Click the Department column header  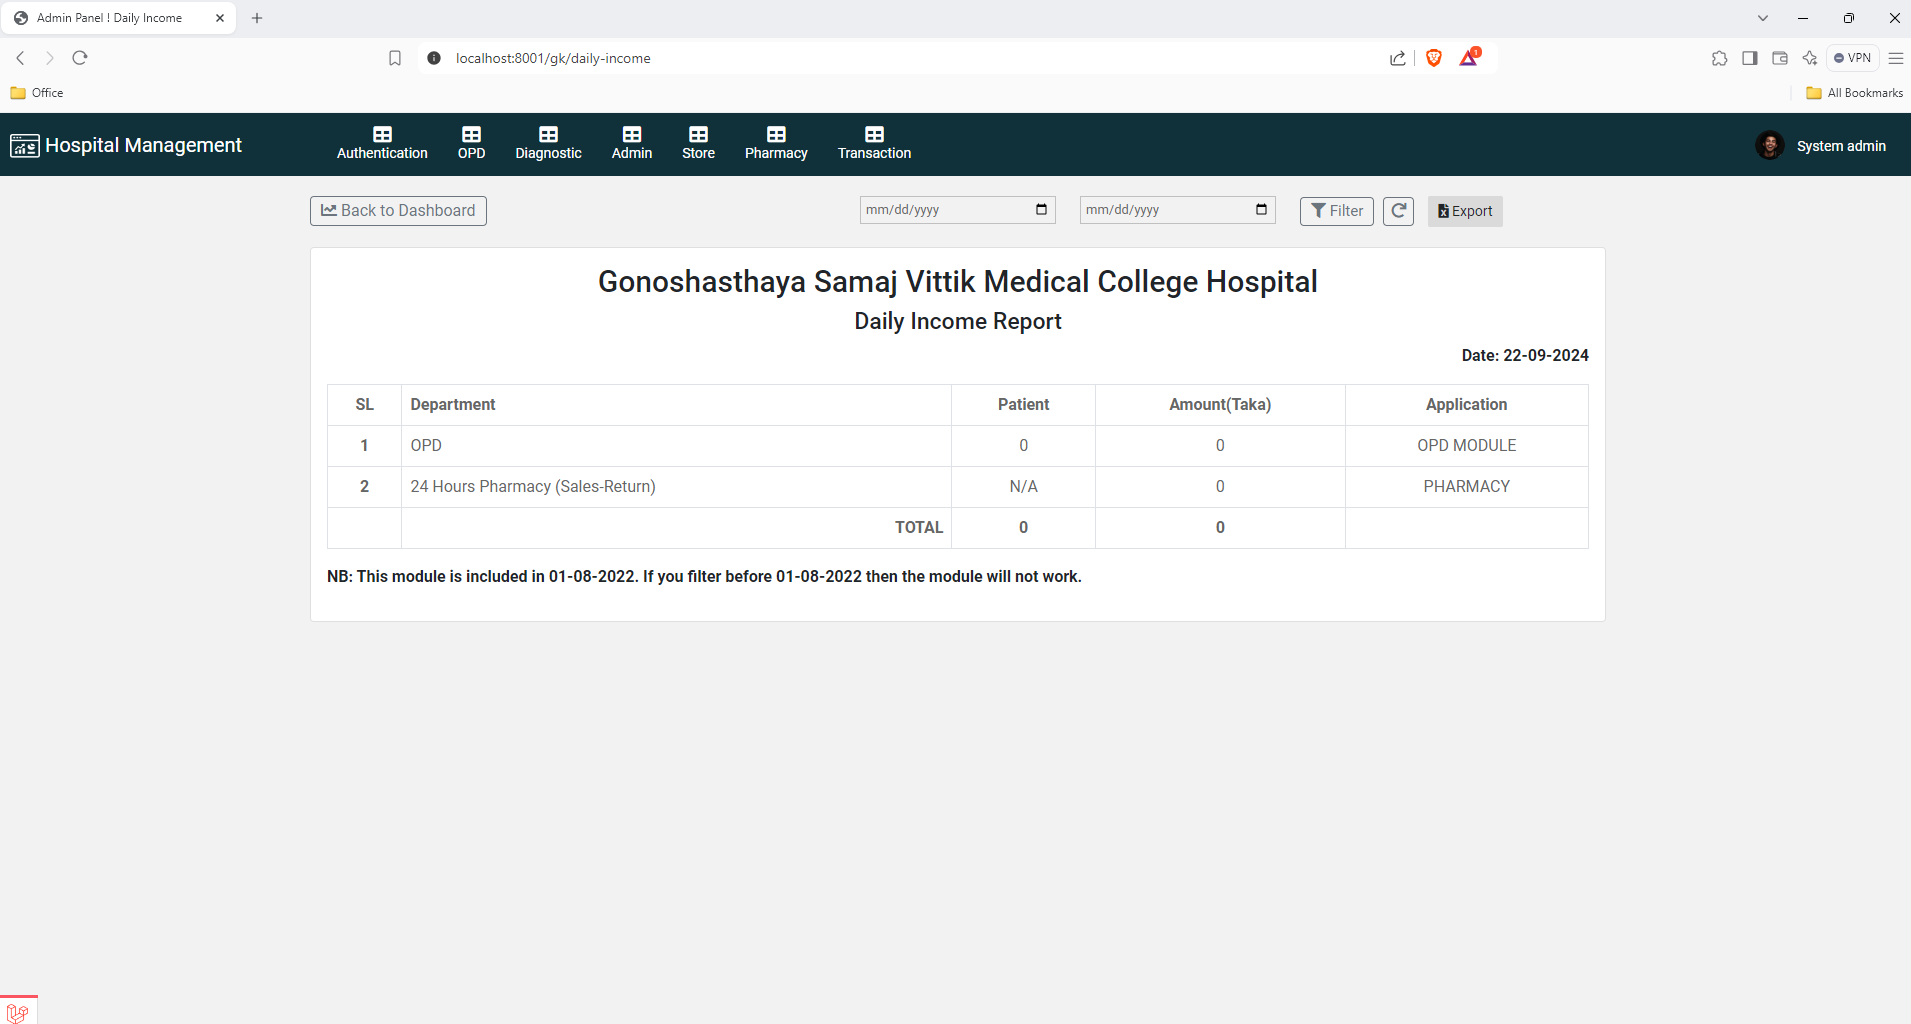pos(676,405)
